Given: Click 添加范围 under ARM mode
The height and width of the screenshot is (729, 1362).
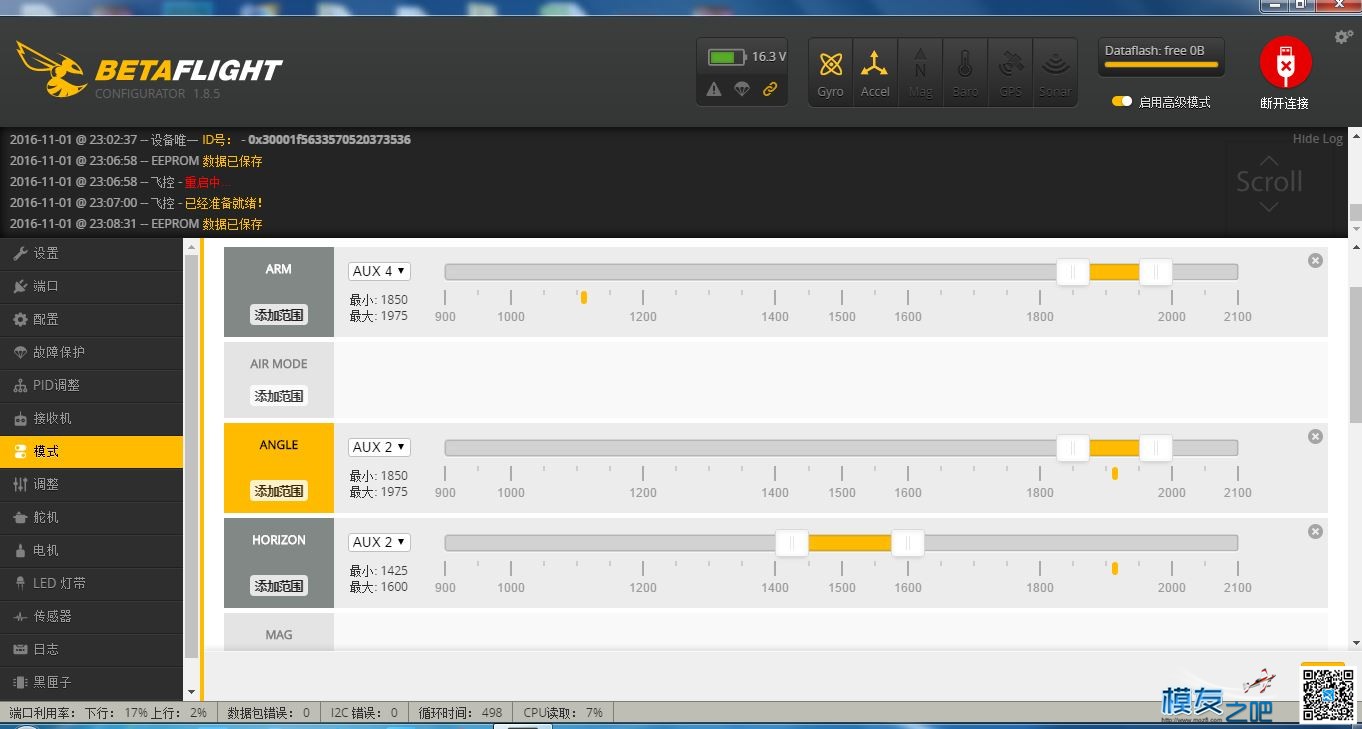Looking at the screenshot, I should (278, 315).
